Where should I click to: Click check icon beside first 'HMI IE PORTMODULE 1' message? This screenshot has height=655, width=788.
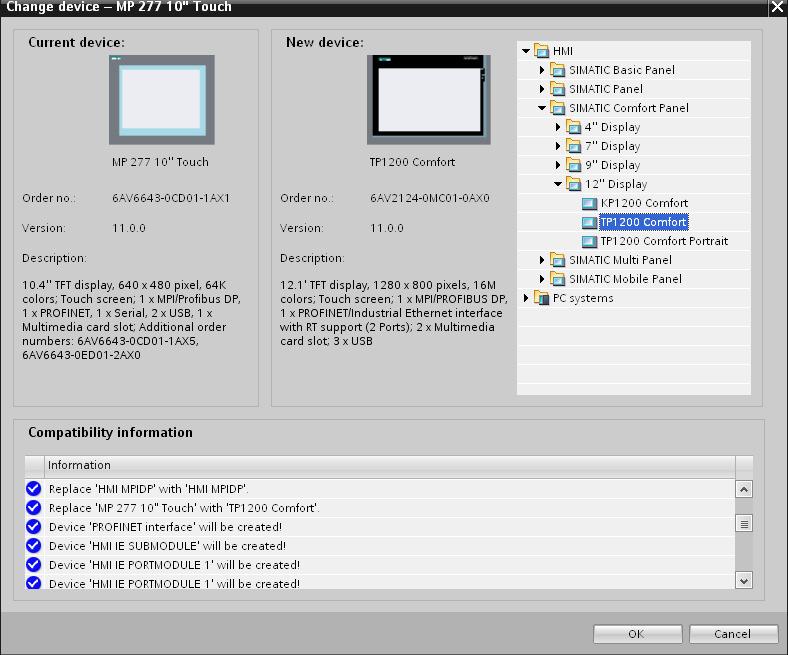(34, 565)
